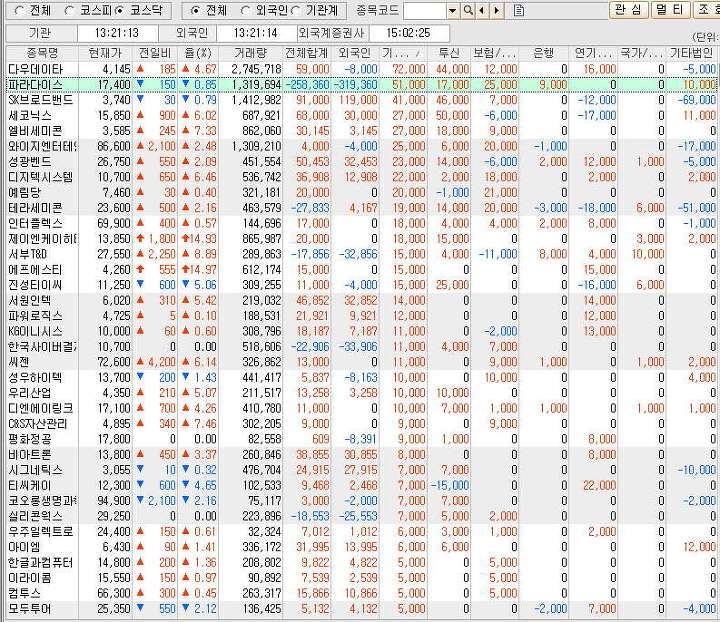The image size is (720, 622).
Task: Select the 성광벤드 row name
Action: click(x=30, y=162)
